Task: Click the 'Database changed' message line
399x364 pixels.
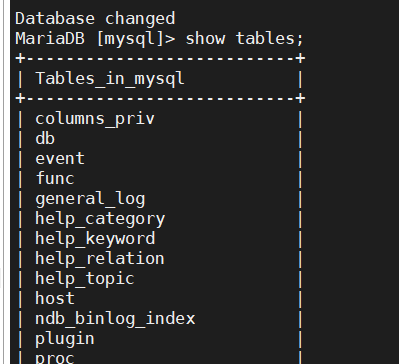Action: (95, 18)
